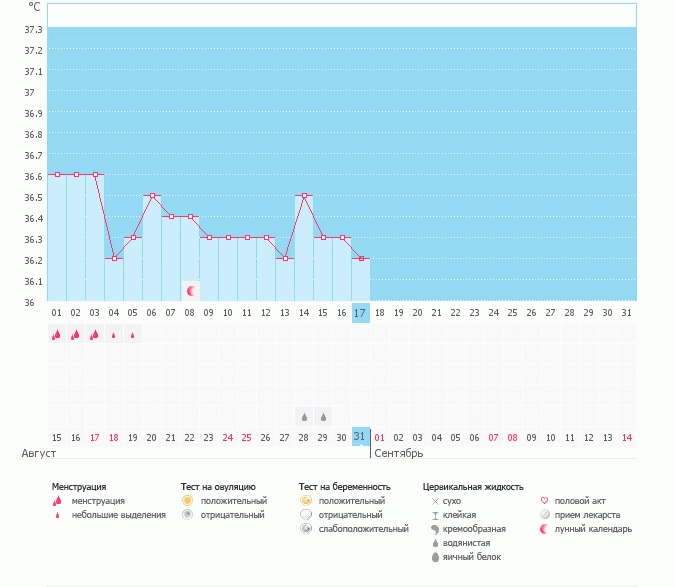675x587 pixels.
Task: Click the light discharge drop under cycle day 04
Action: 114,335
